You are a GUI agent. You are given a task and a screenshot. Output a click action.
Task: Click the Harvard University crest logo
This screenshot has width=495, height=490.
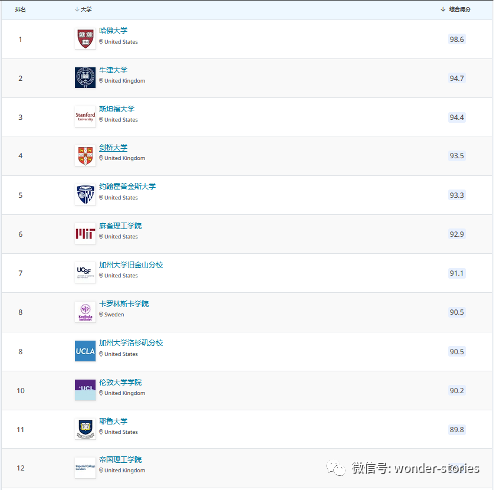click(85, 38)
